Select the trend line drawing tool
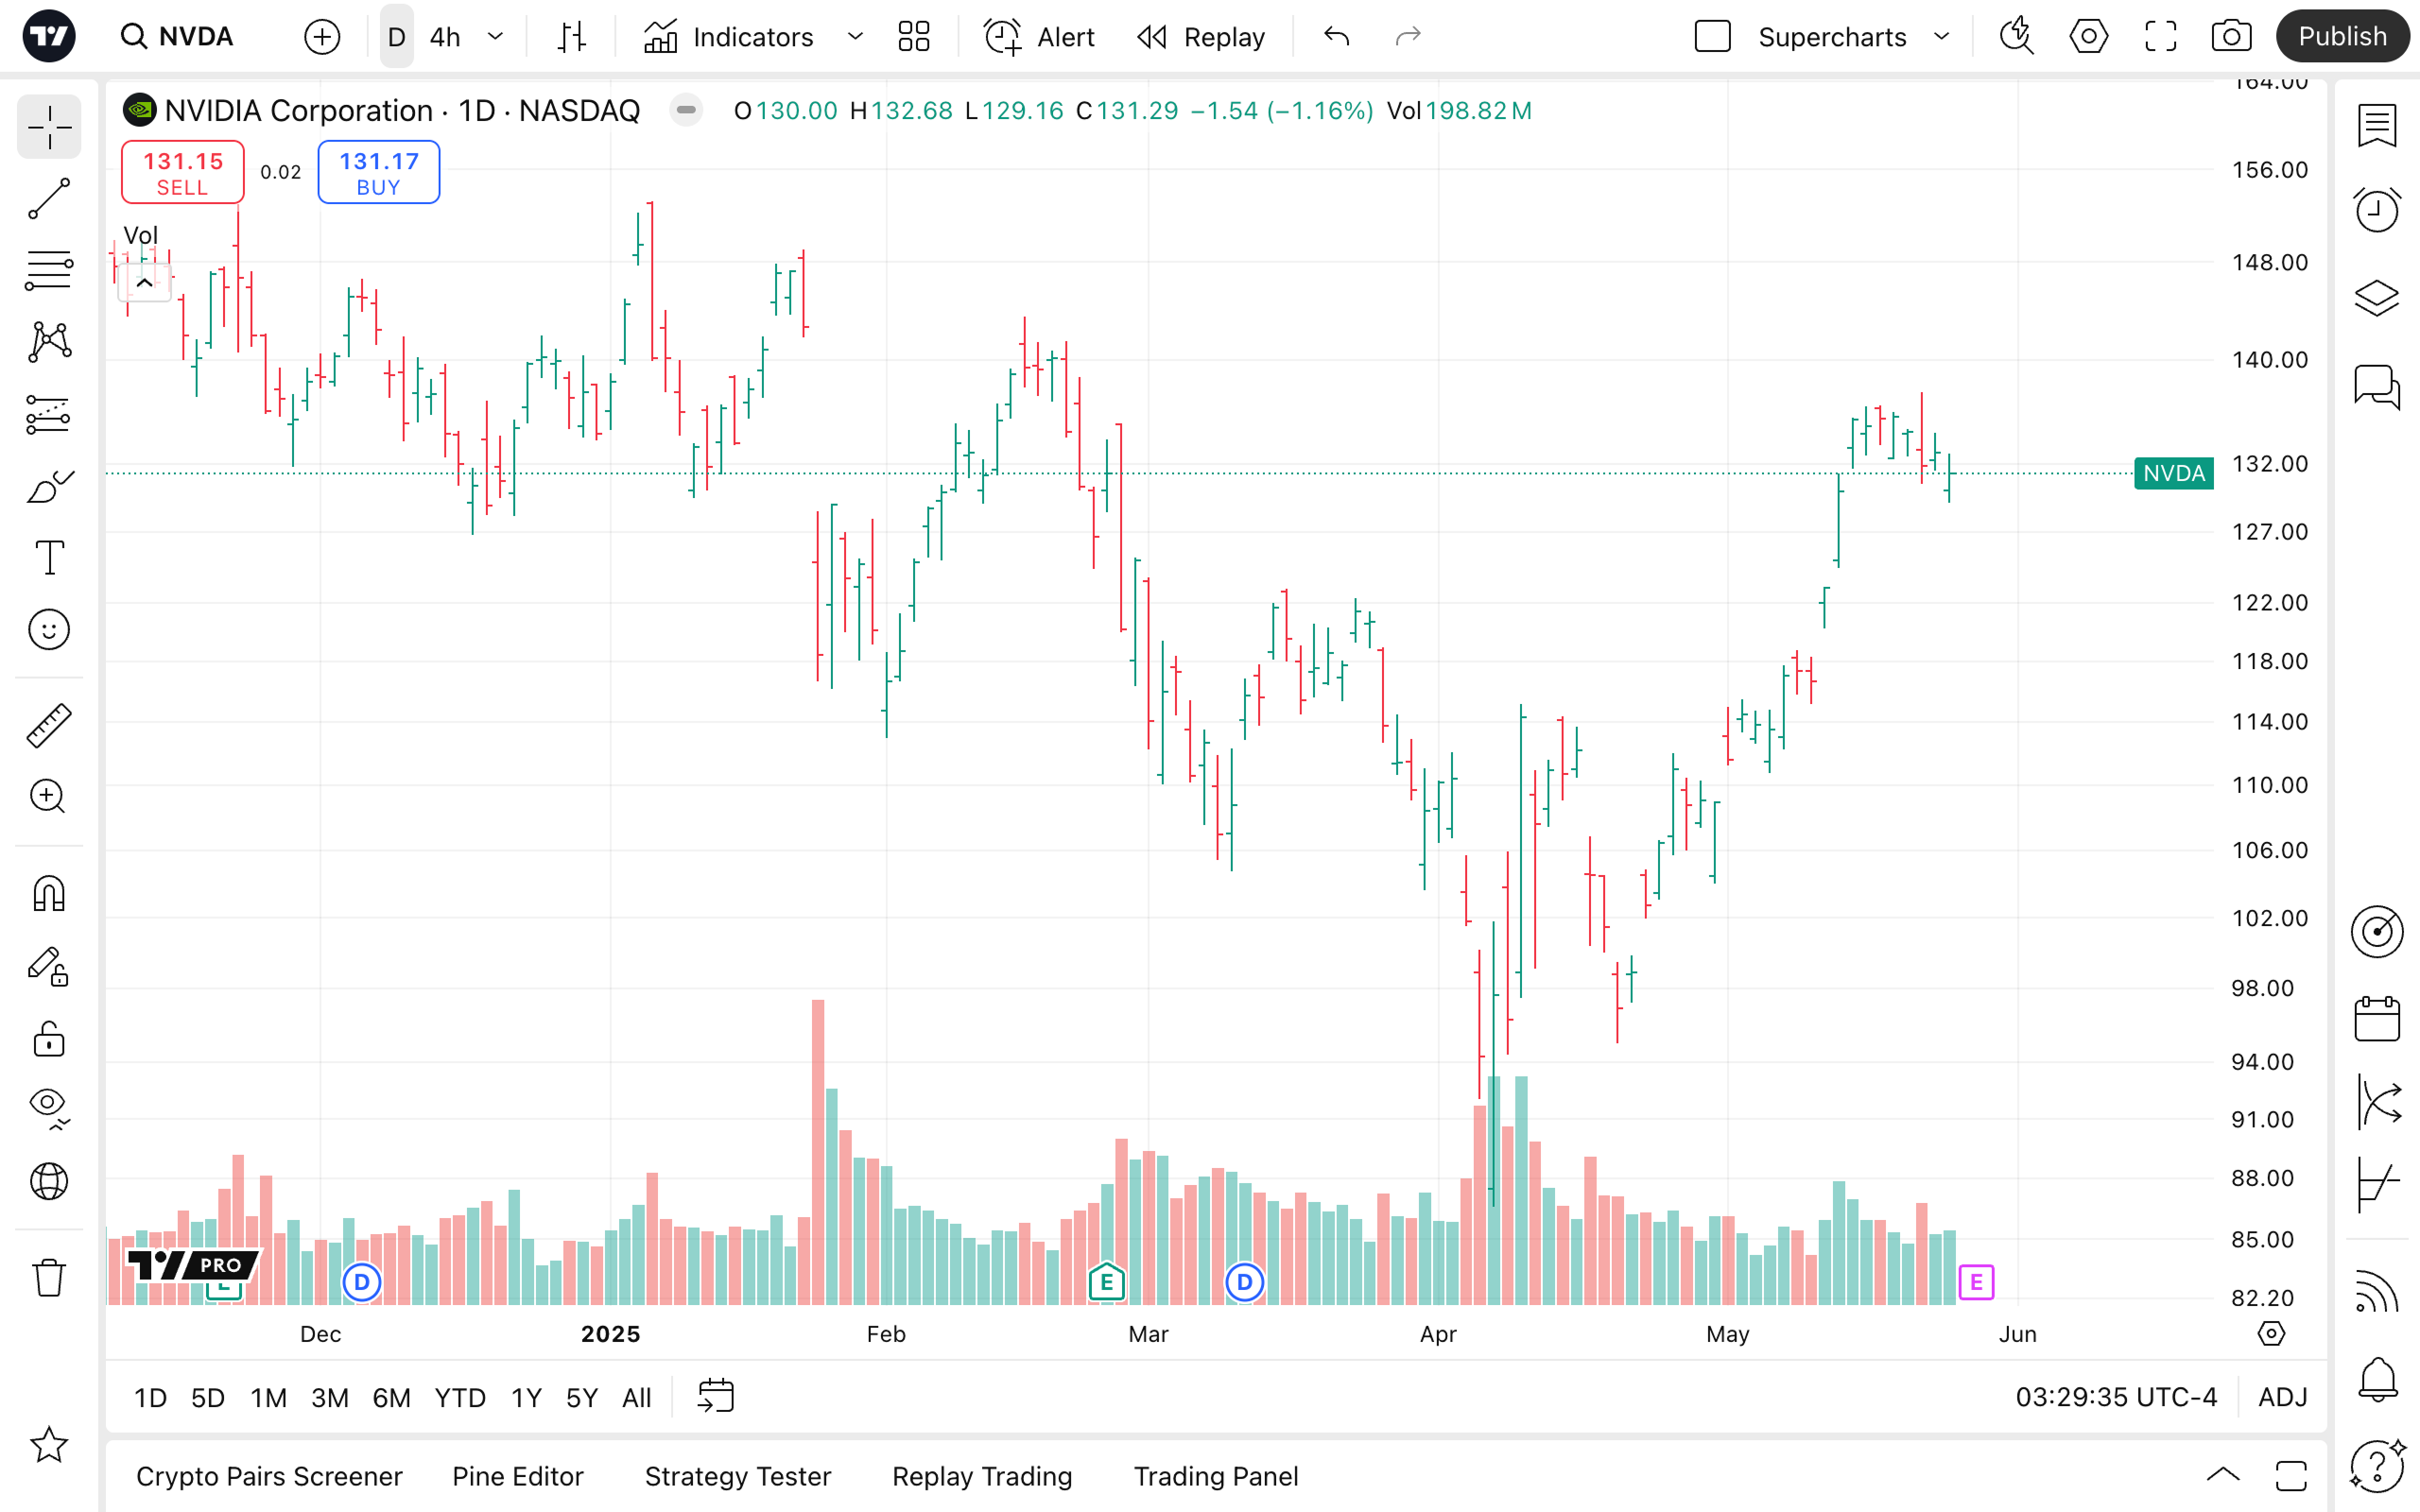2420x1512 pixels. tap(48, 199)
